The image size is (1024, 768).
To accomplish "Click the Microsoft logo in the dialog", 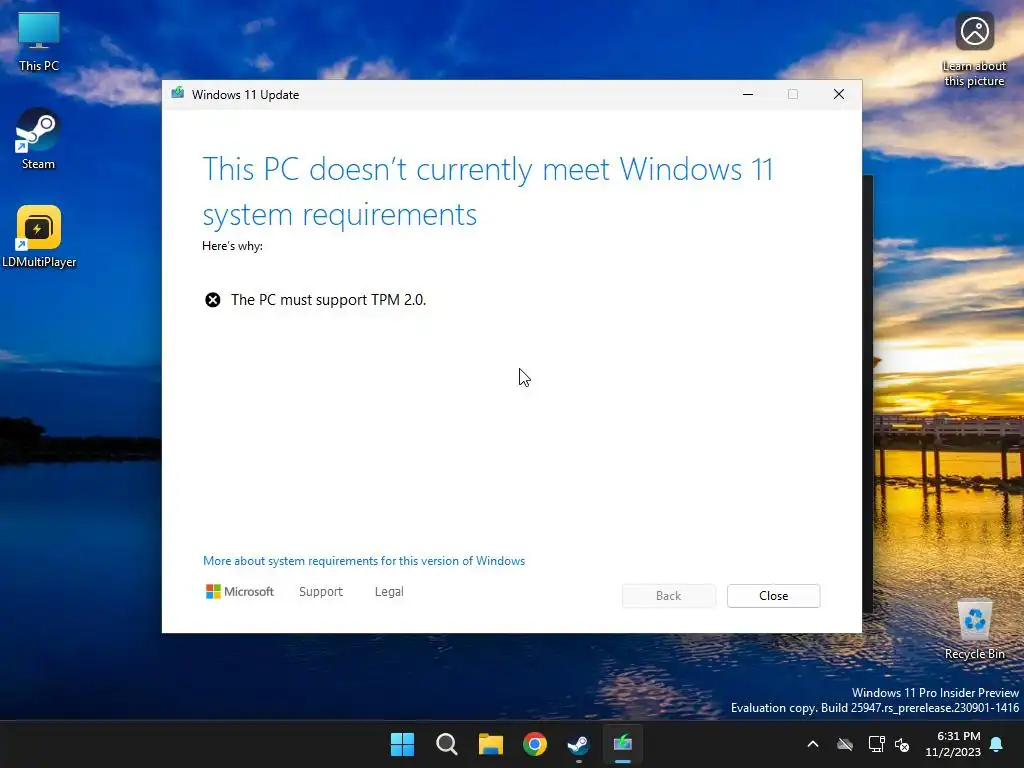I will pos(240,592).
